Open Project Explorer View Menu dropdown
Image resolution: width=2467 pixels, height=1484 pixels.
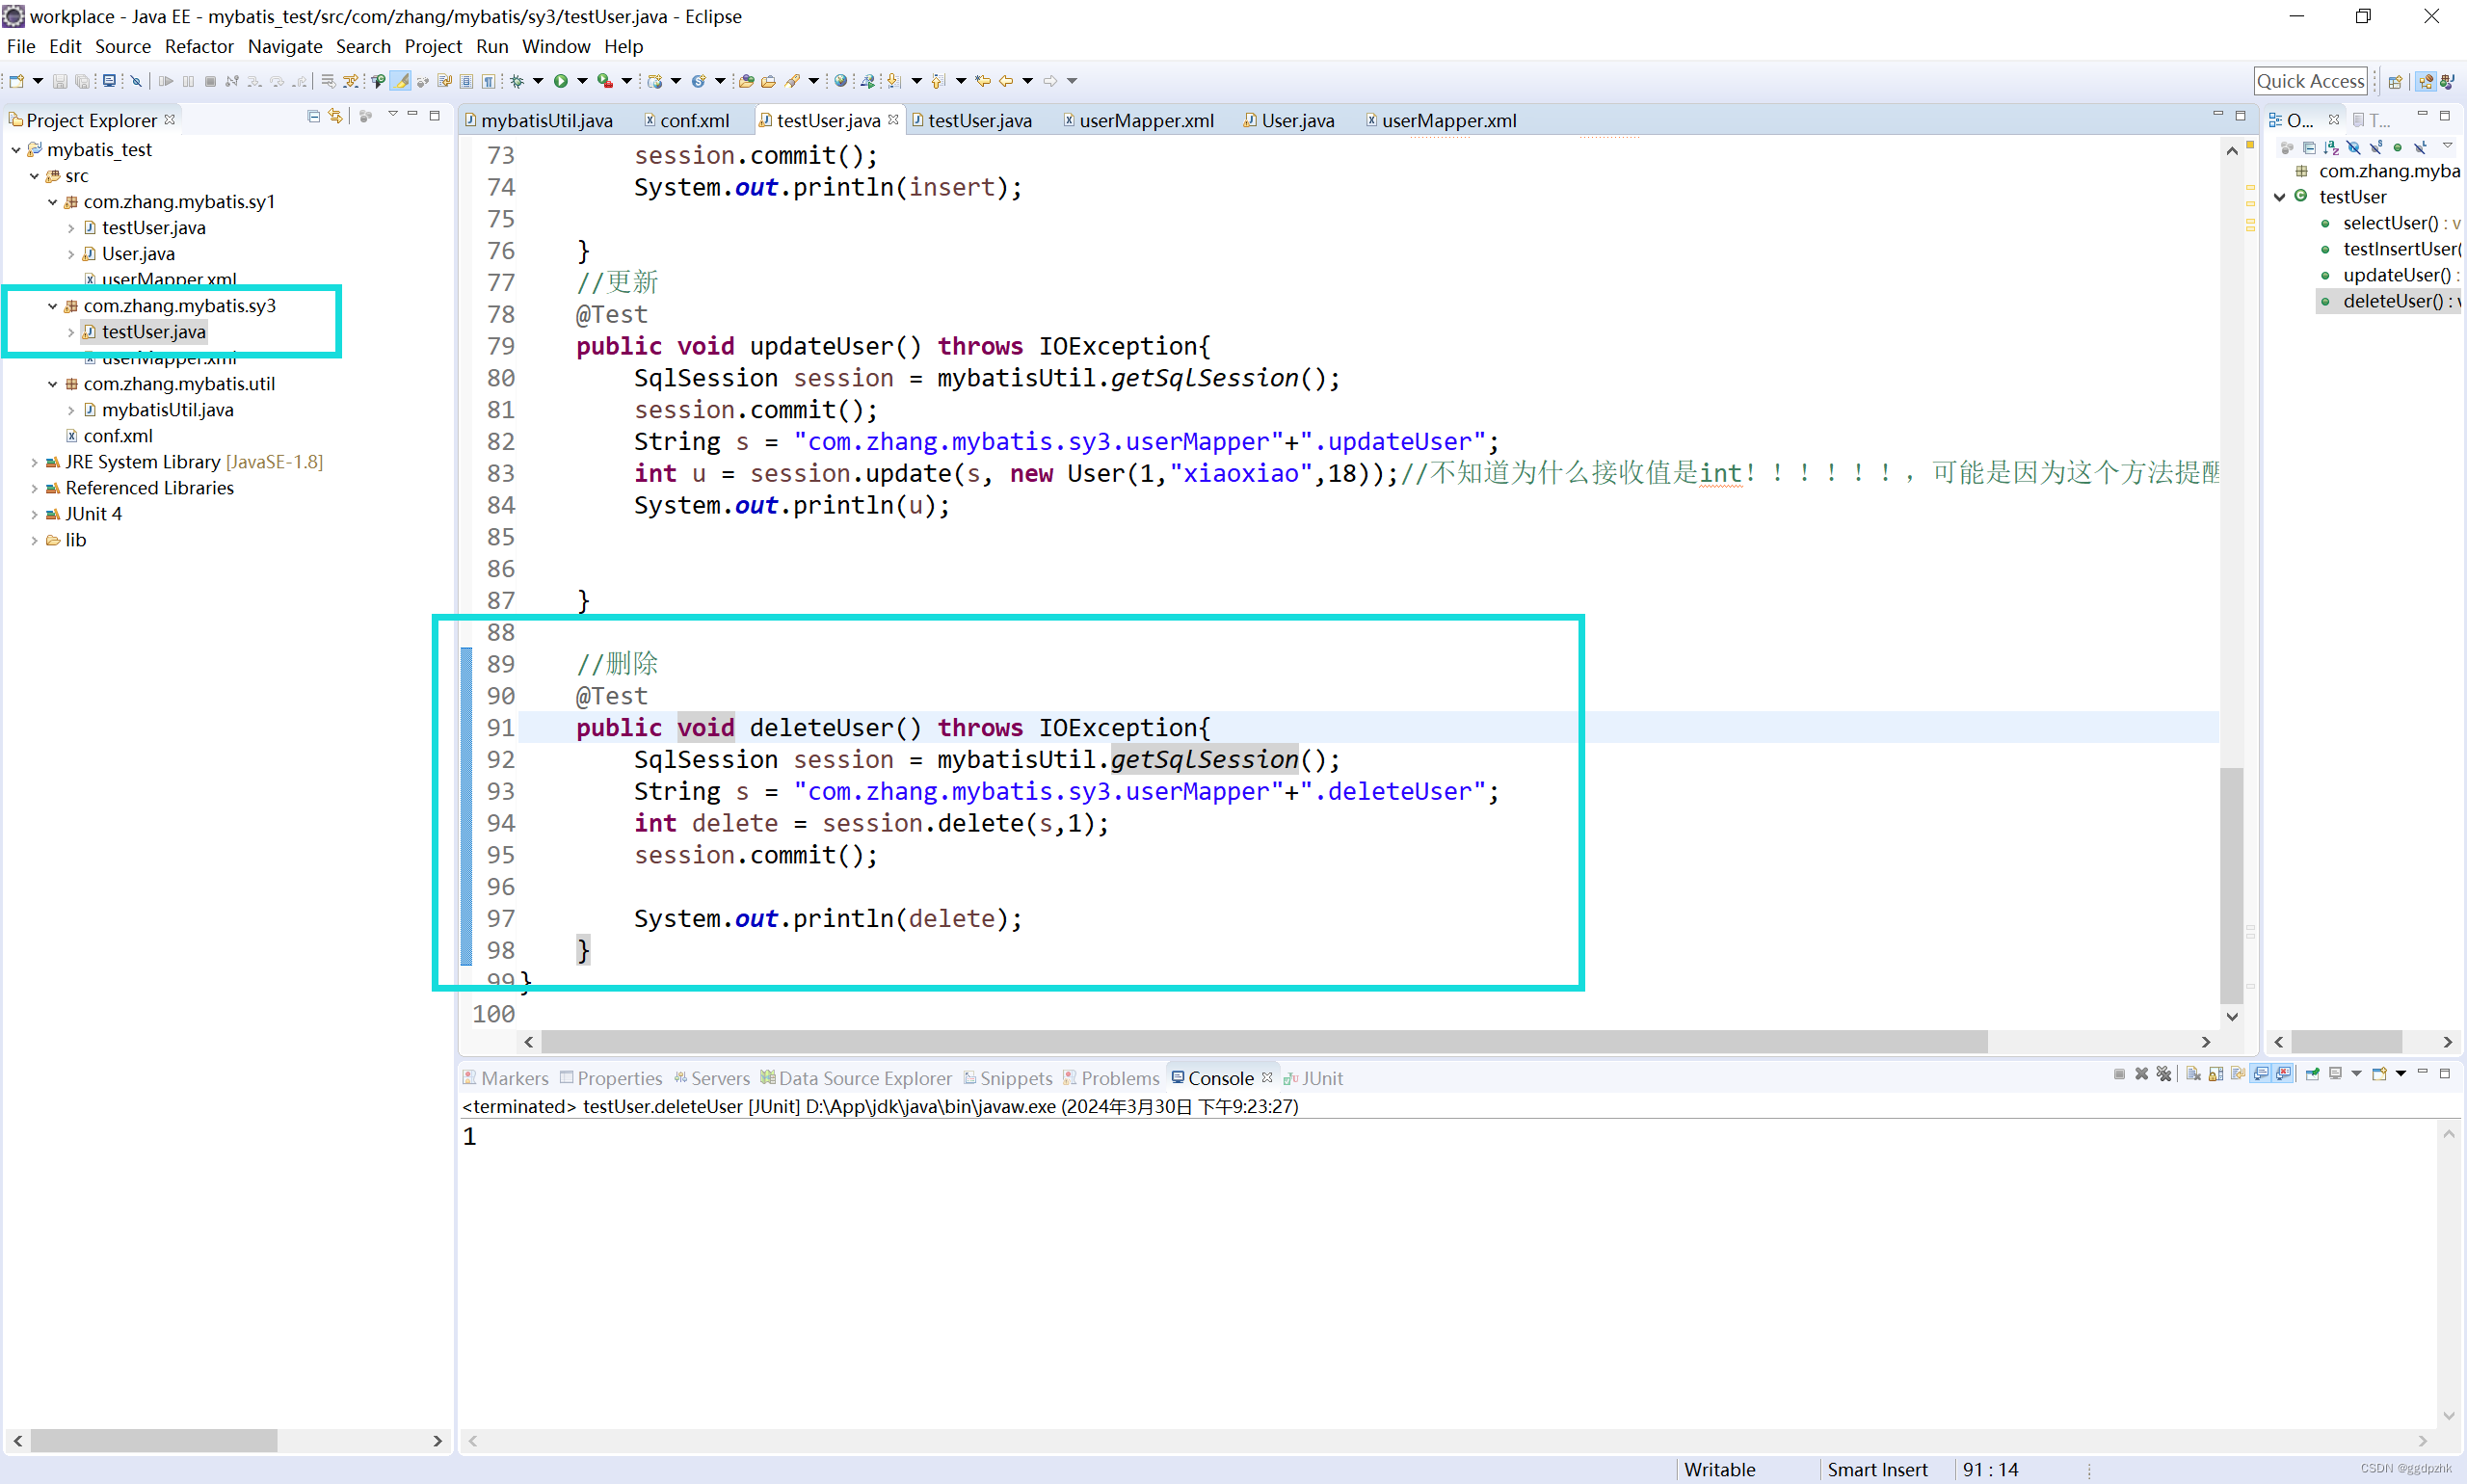pos(392,115)
